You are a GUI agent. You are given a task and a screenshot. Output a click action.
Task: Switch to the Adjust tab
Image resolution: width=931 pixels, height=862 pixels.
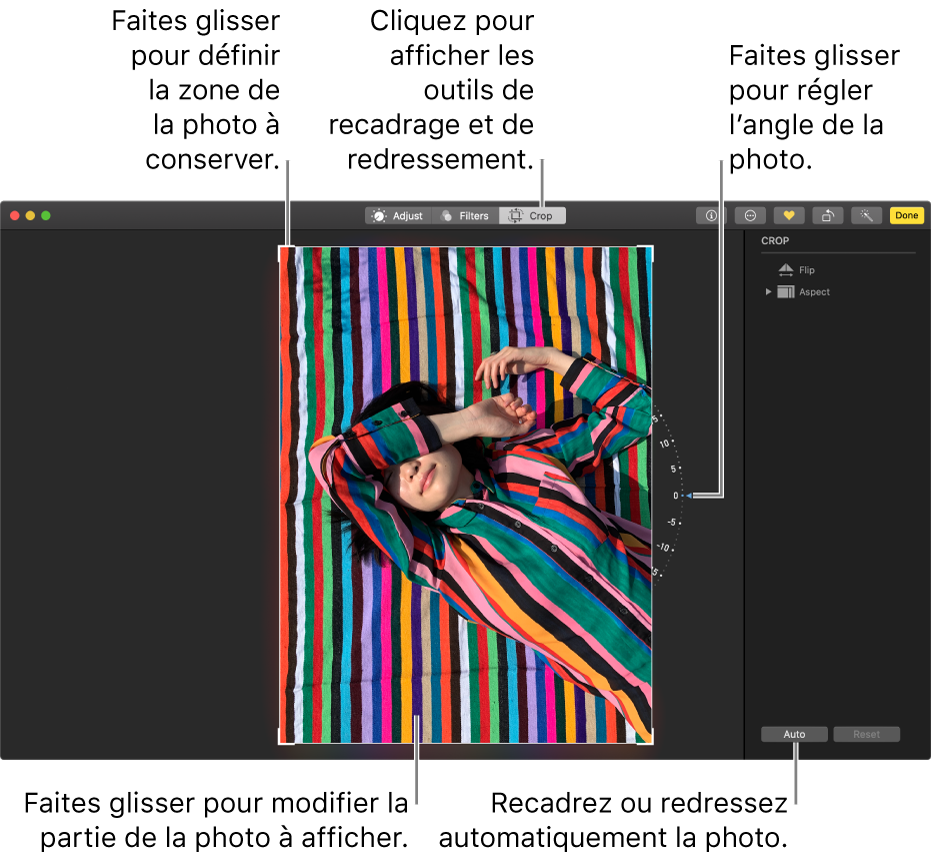tap(398, 216)
